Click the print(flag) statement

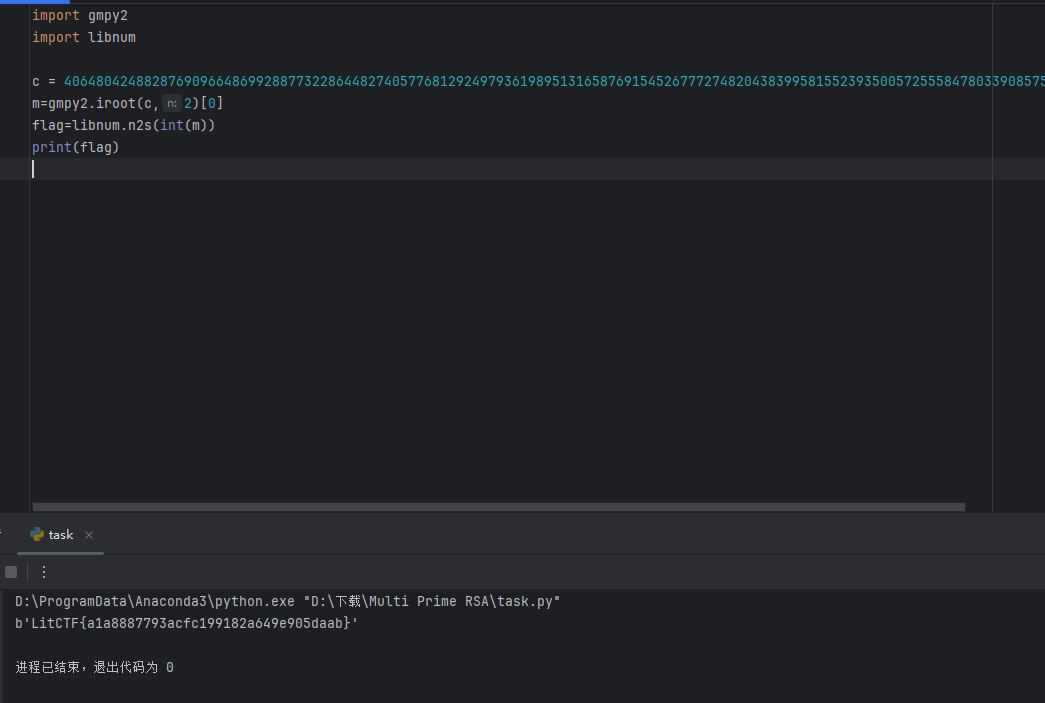pos(75,147)
